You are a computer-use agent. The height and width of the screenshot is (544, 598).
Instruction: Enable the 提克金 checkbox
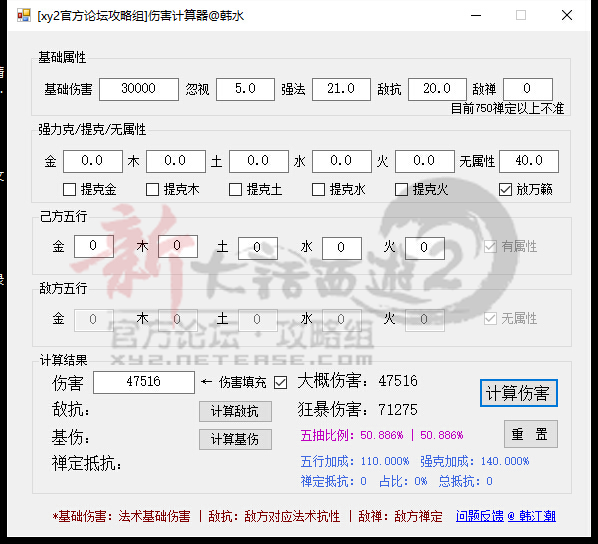pyautogui.click(x=69, y=189)
